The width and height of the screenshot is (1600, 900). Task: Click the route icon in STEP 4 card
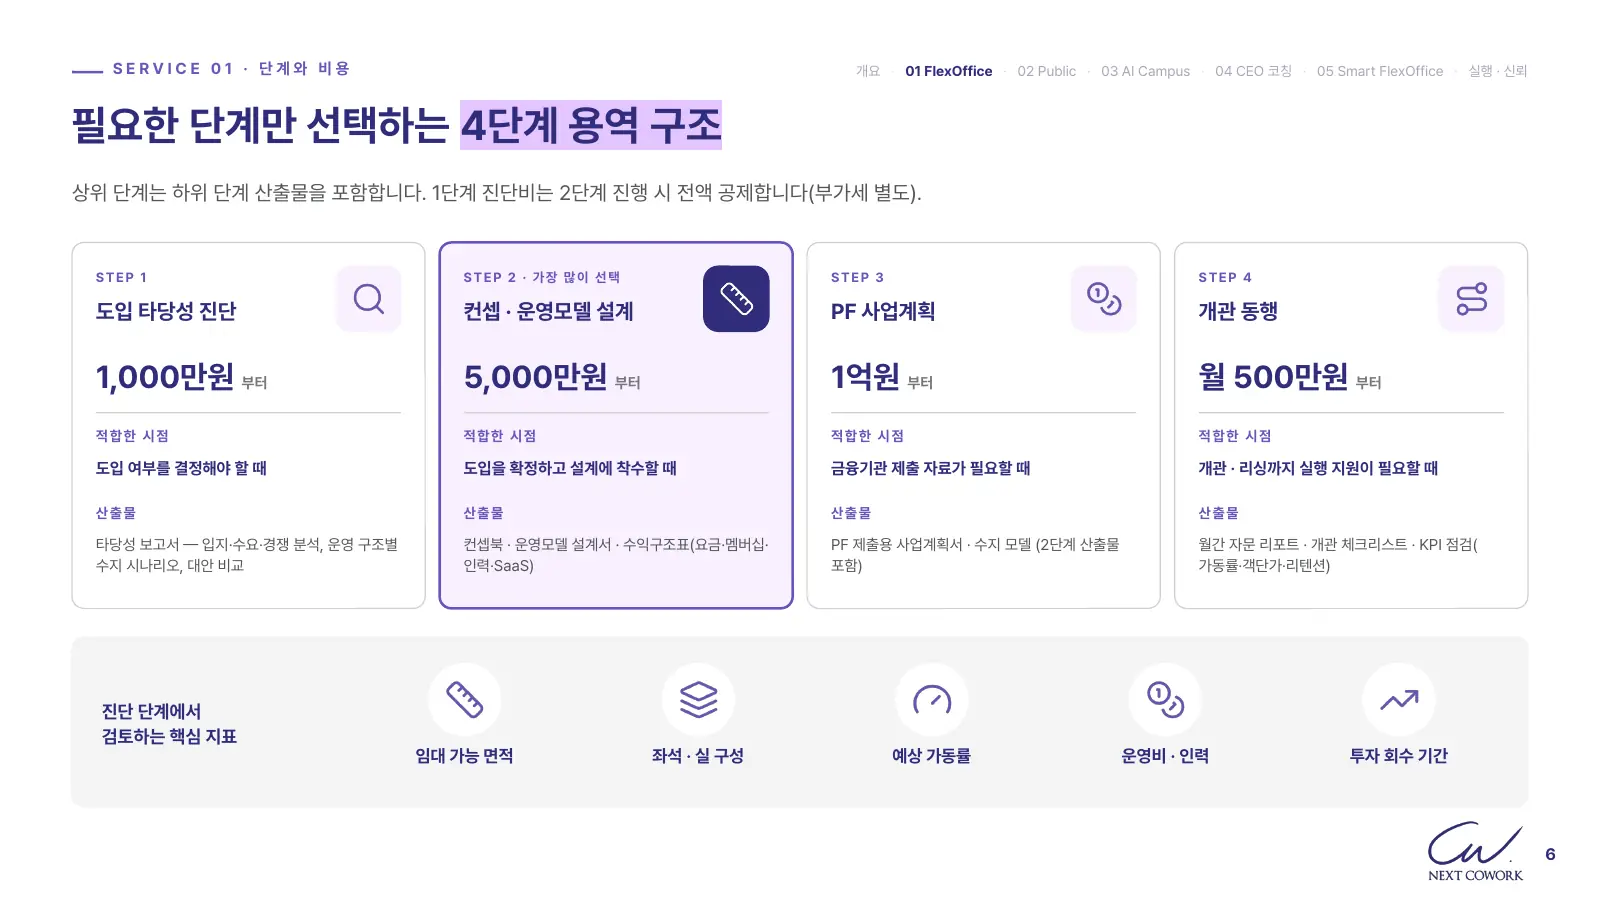pyautogui.click(x=1471, y=299)
